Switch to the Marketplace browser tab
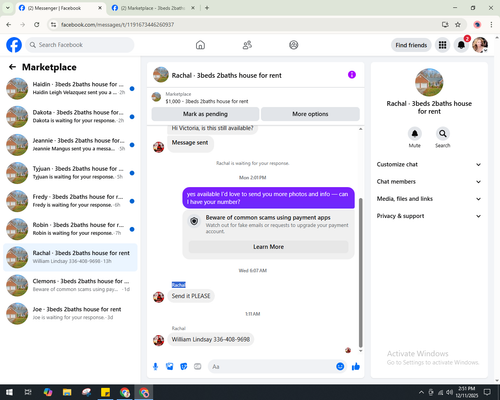 [153, 8]
